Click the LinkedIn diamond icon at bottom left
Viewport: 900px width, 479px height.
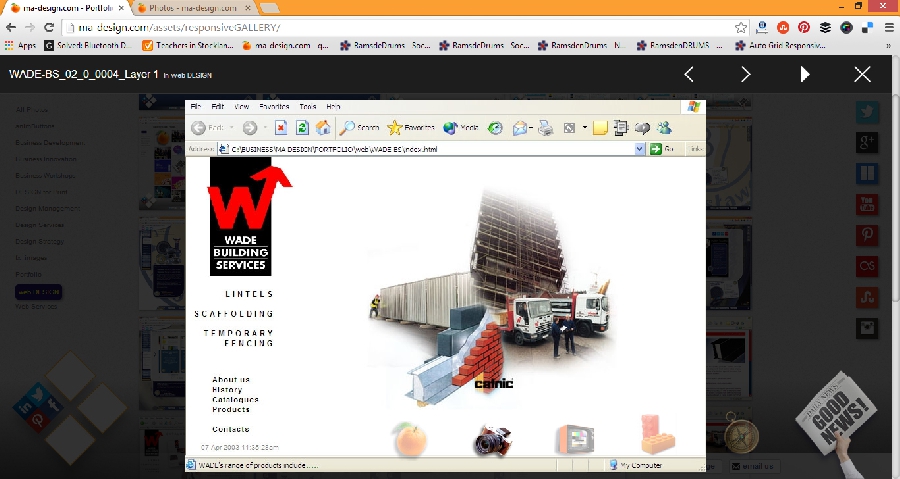(25, 407)
